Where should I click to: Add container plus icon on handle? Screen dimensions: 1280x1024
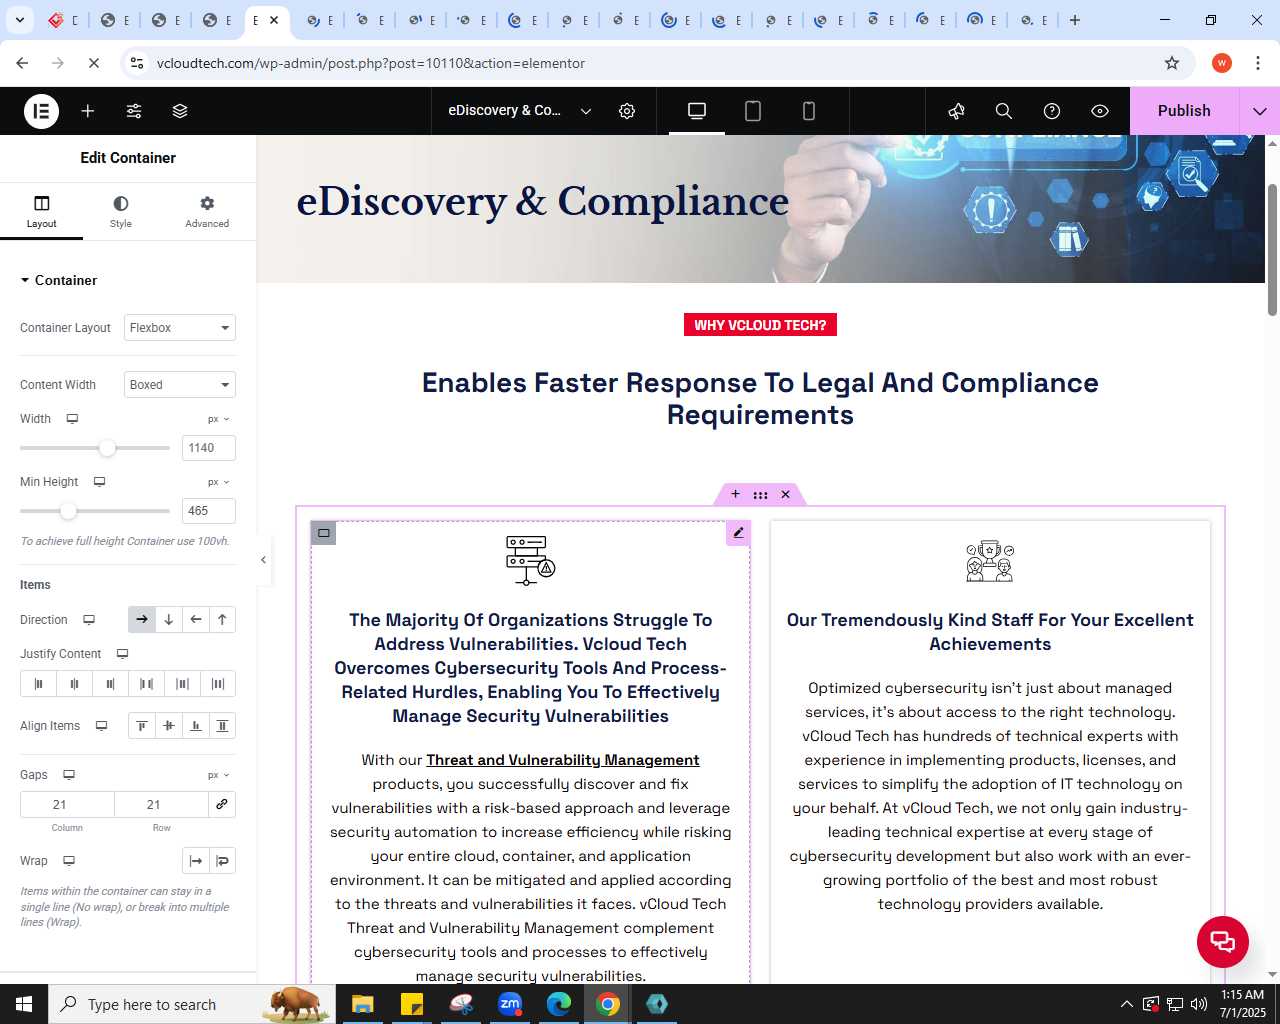[735, 494]
